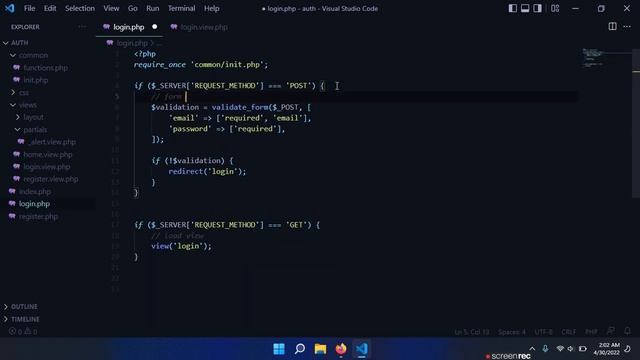This screenshot has width=640, height=360.
Task: Show hidden system tray icons chevron
Action: point(532,349)
